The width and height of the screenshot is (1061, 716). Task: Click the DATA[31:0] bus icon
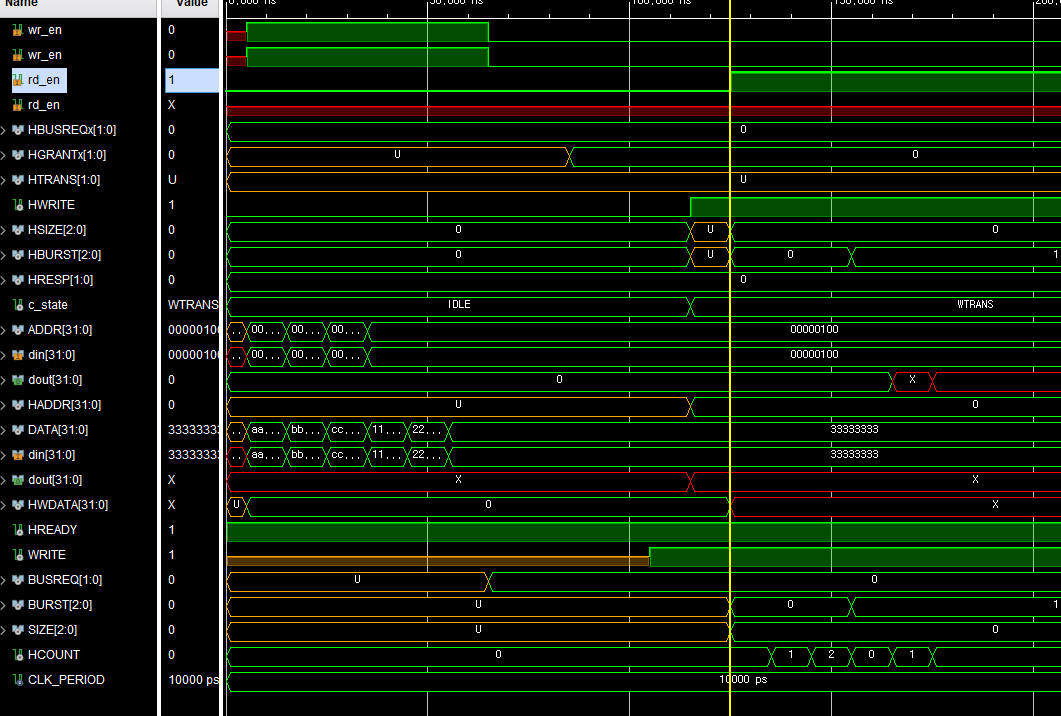coord(18,430)
